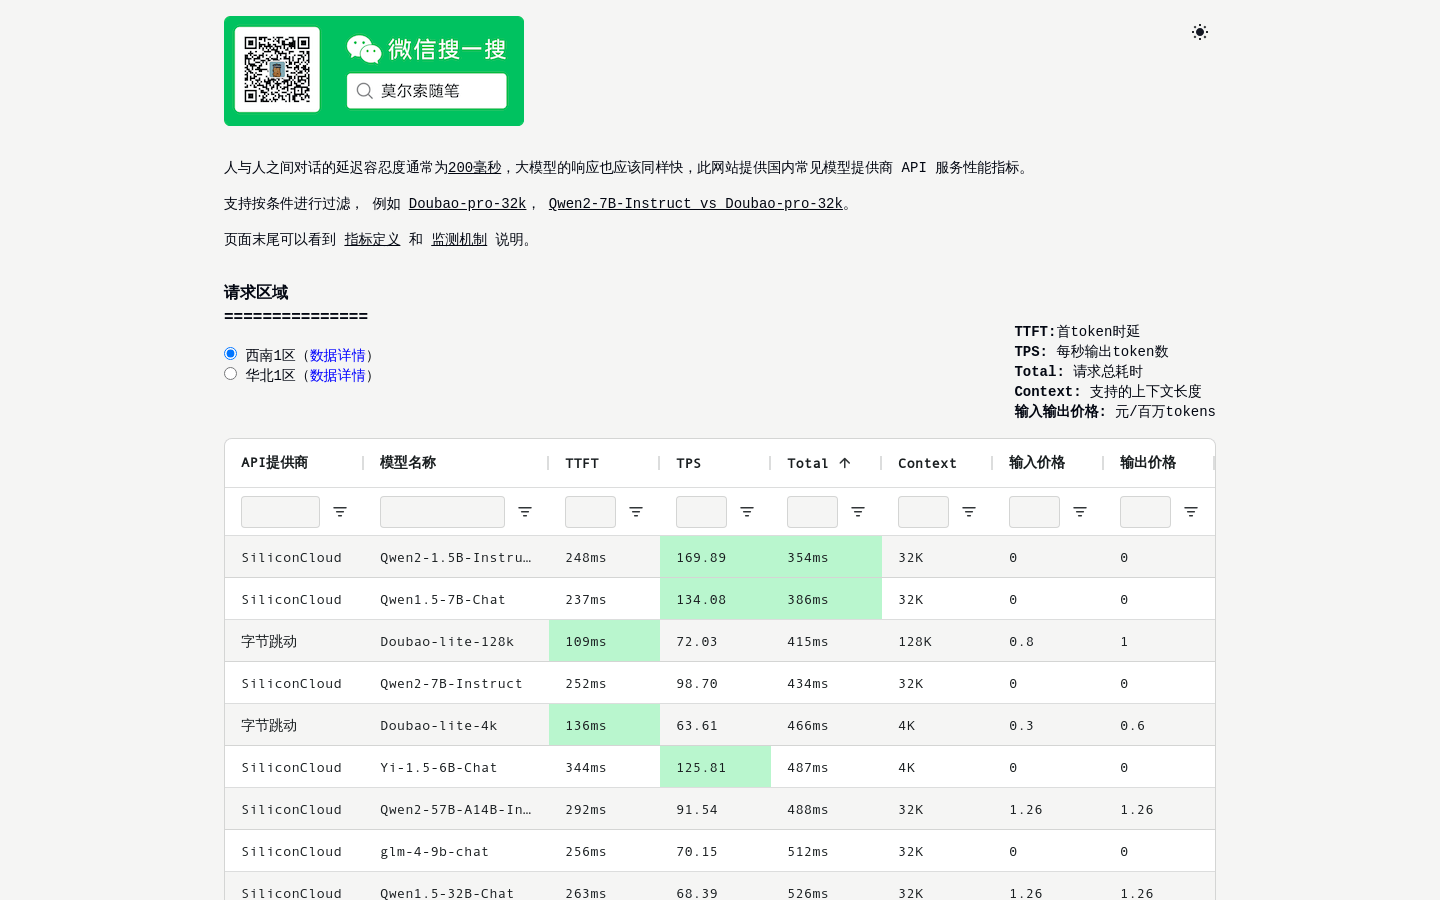Select the Doubao-lite-128k model cell
The image size is (1440, 900).
click(456, 641)
